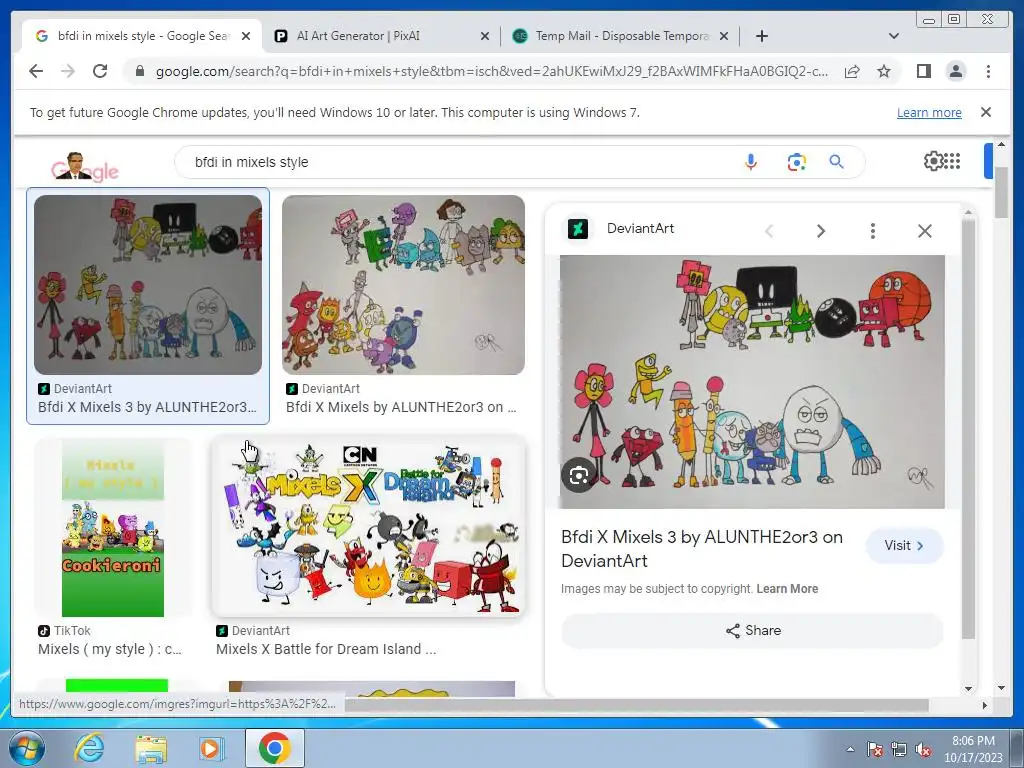The width and height of the screenshot is (1024, 768).
Task: Open Learn more link in update bar
Action: [x=929, y=112]
